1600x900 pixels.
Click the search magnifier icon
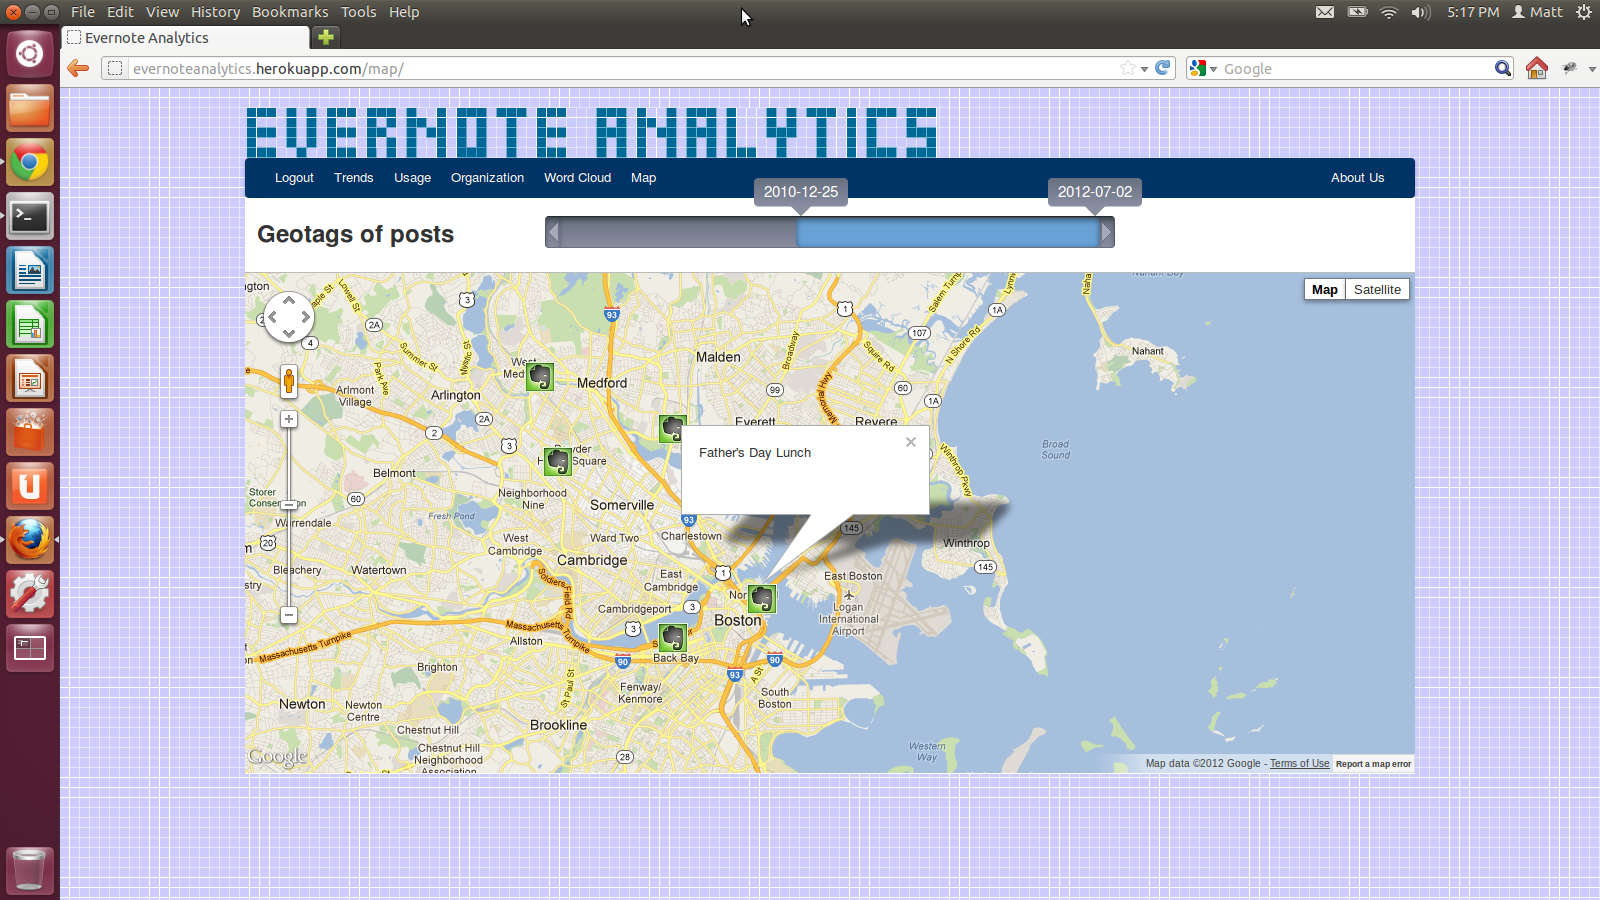coord(1503,68)
